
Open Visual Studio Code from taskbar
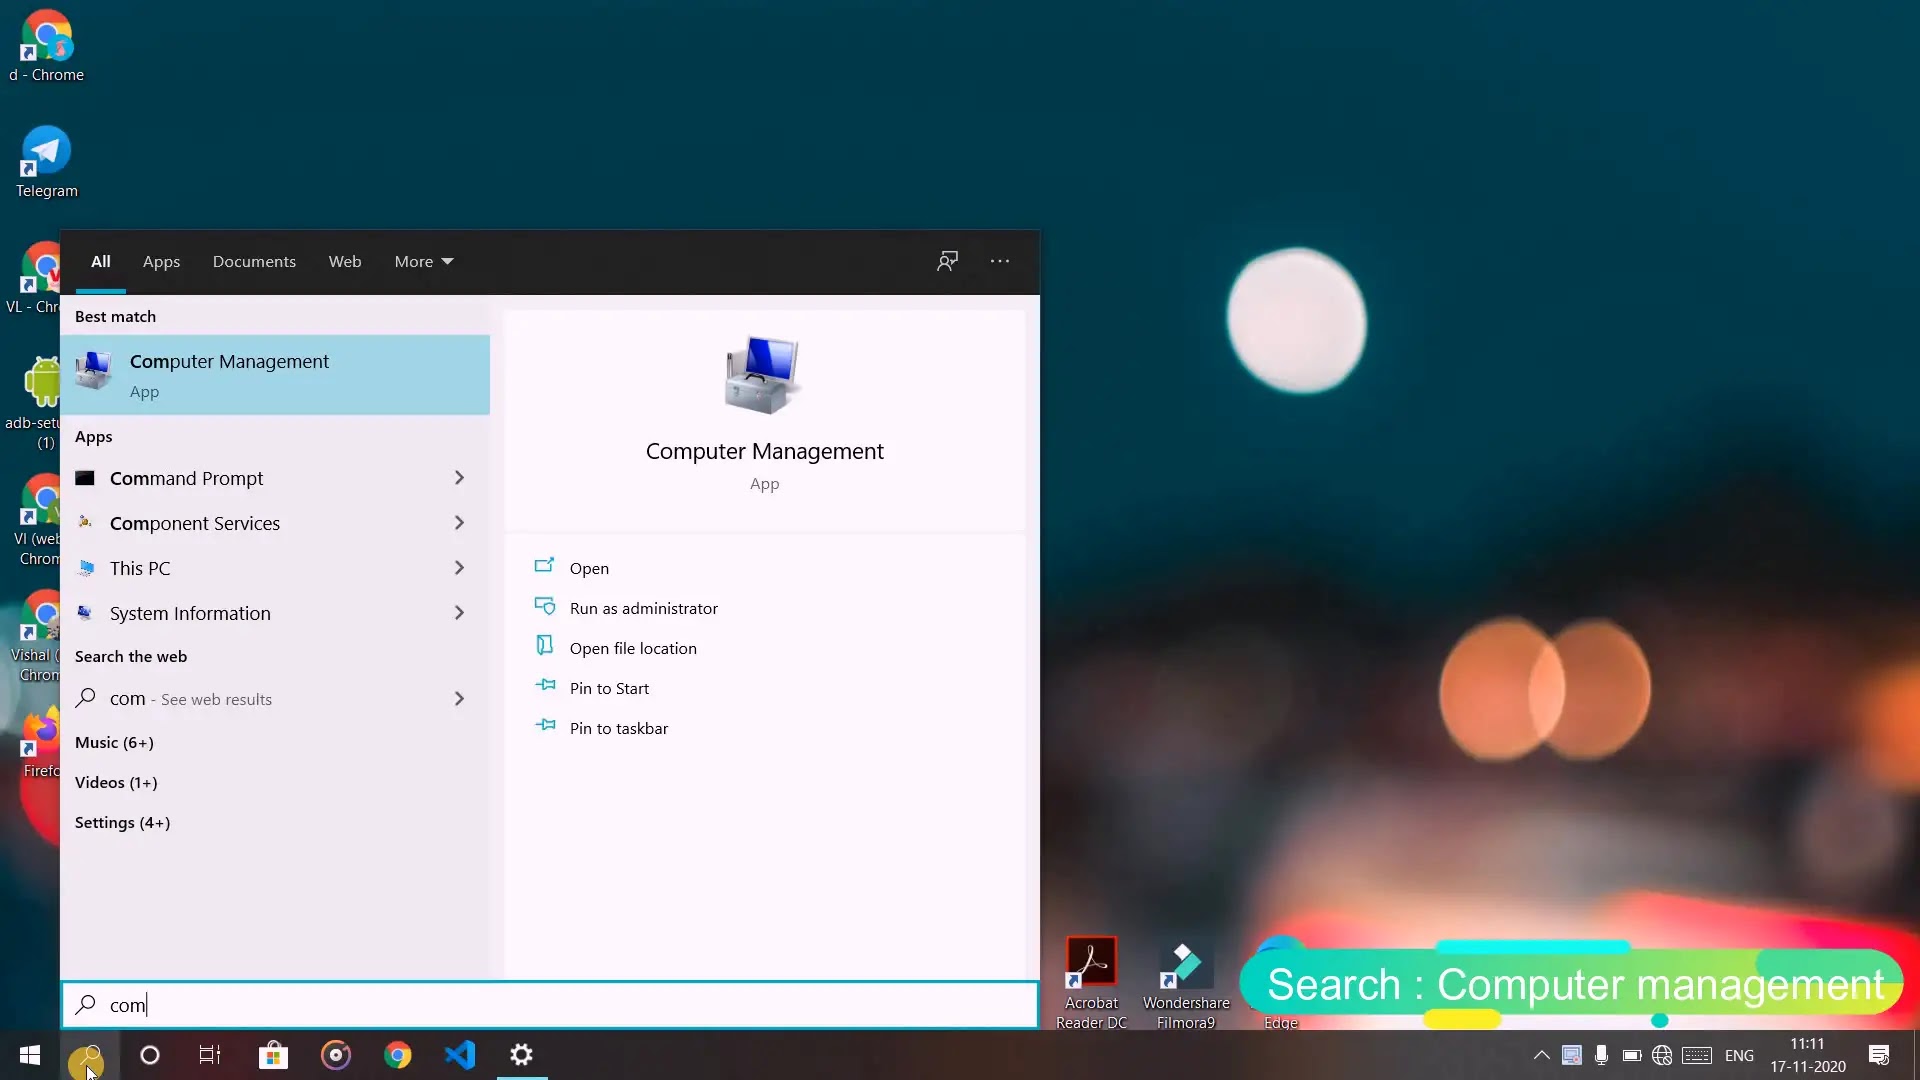pyautogui.click(x=460, y=1055)
